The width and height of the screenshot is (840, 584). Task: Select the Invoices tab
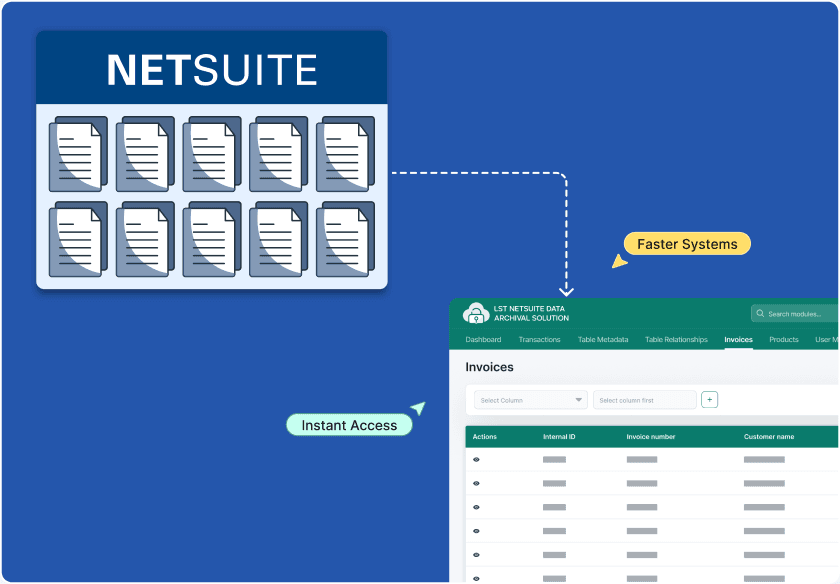pyautogui.click(x=738, y=340)
